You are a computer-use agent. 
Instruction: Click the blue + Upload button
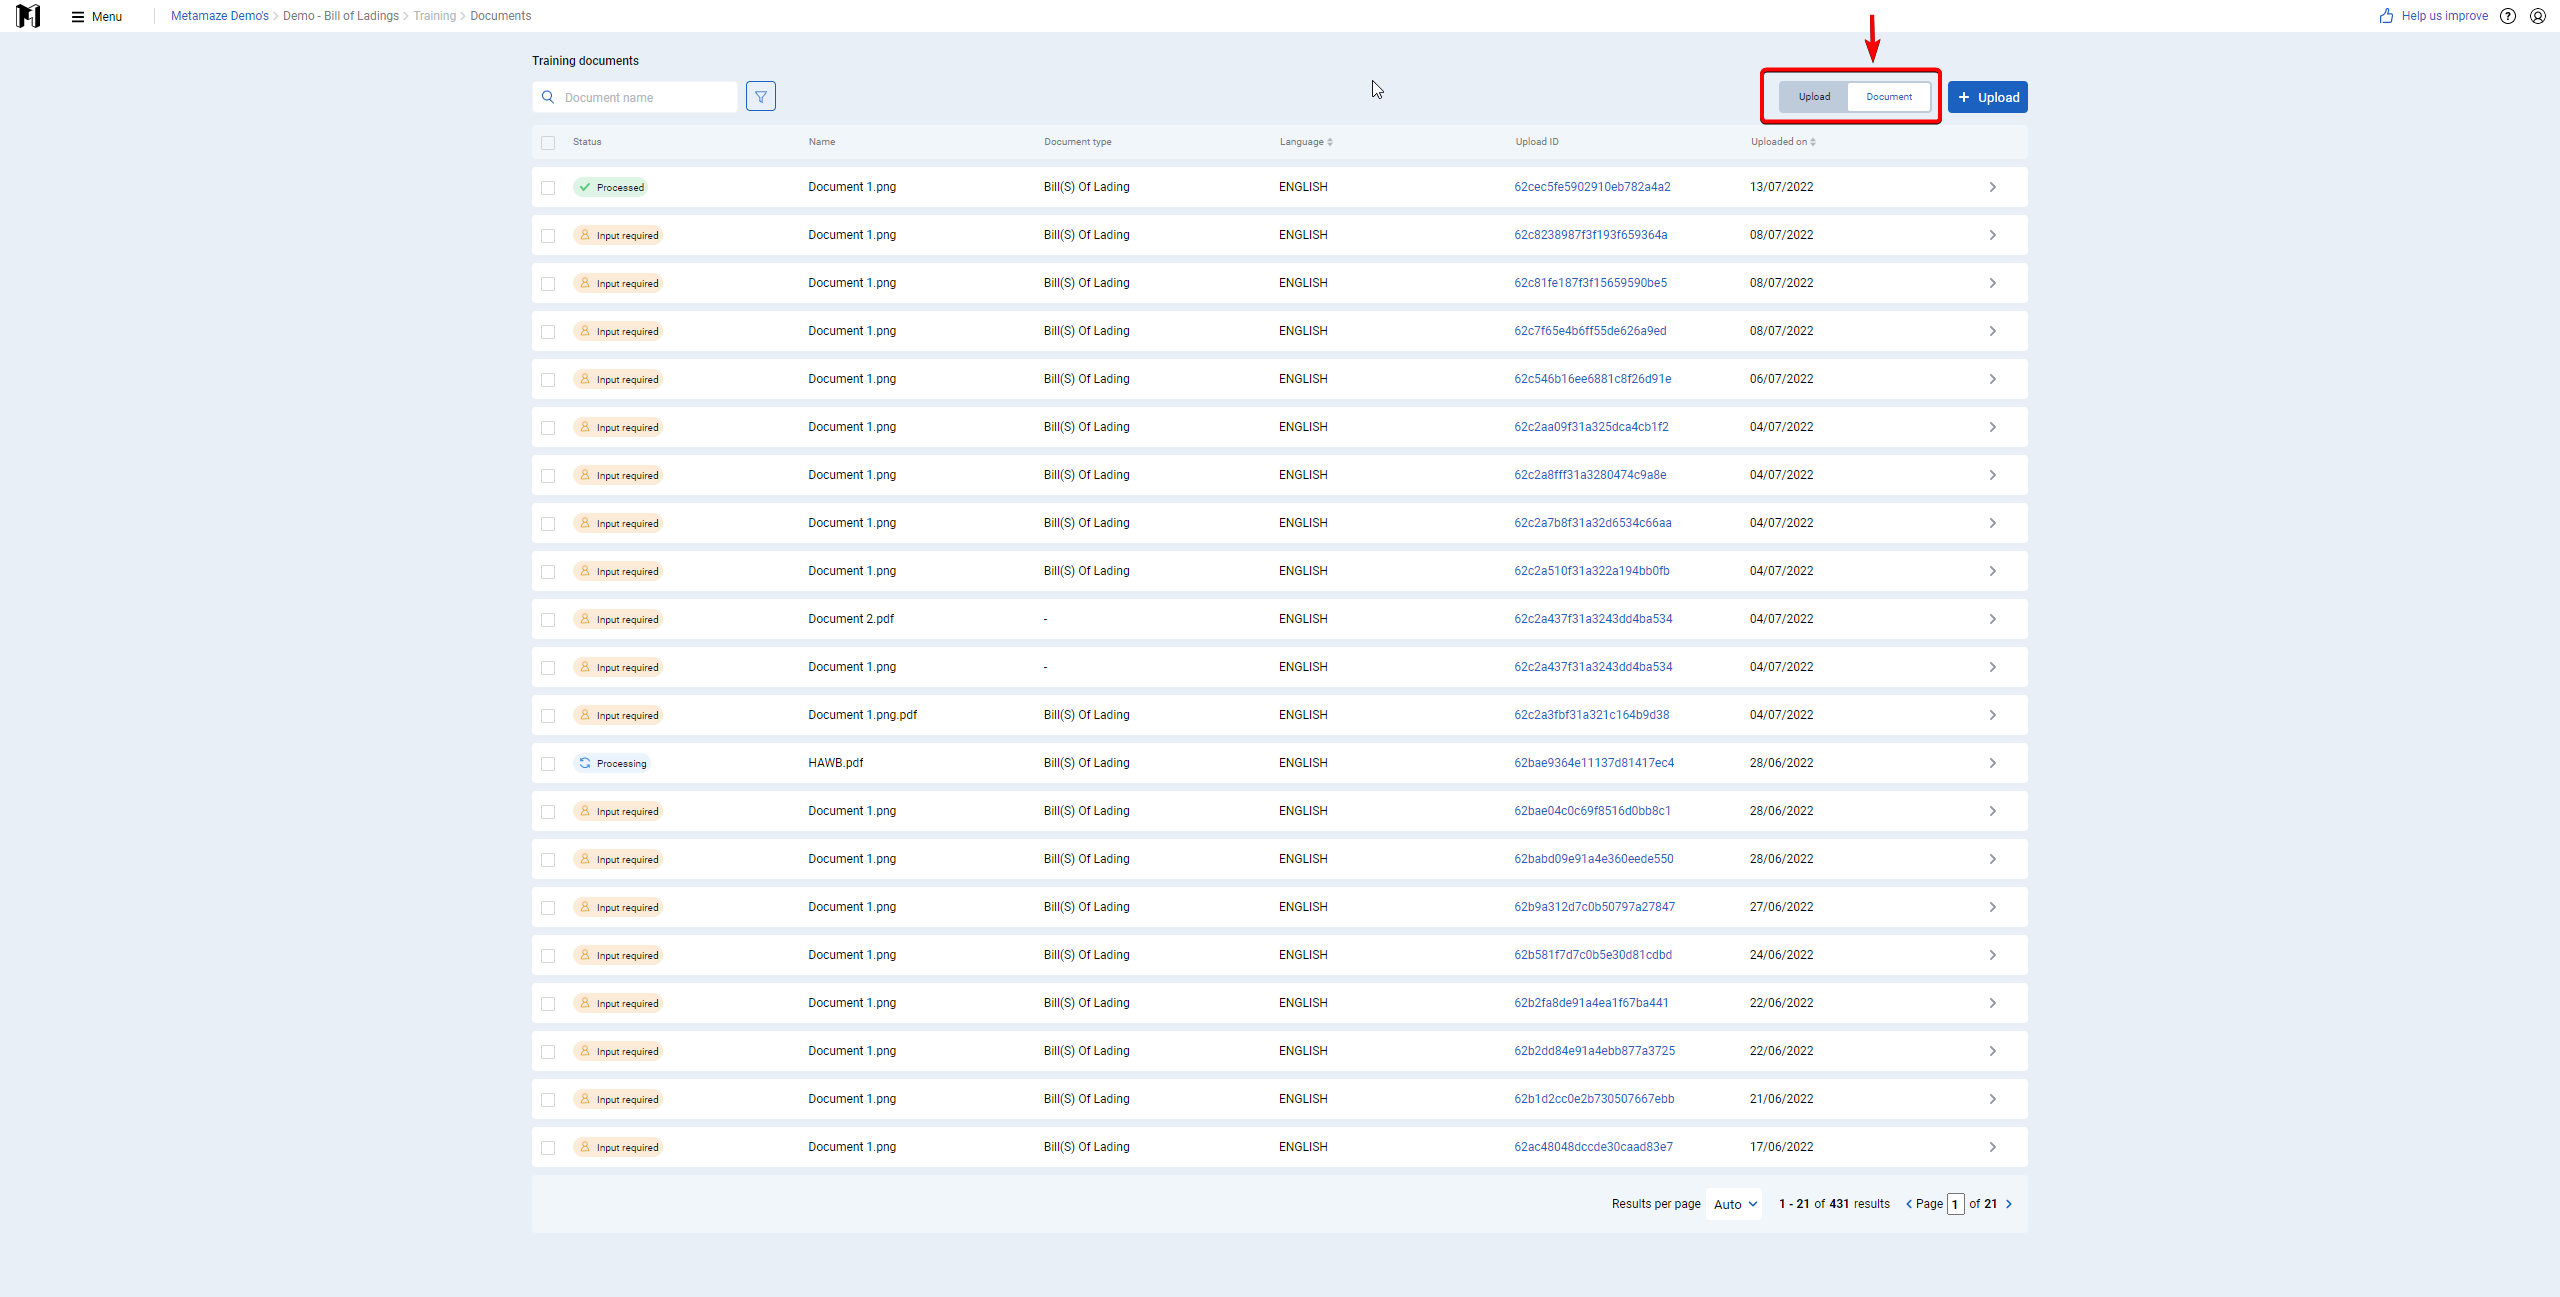(1988, 97)
